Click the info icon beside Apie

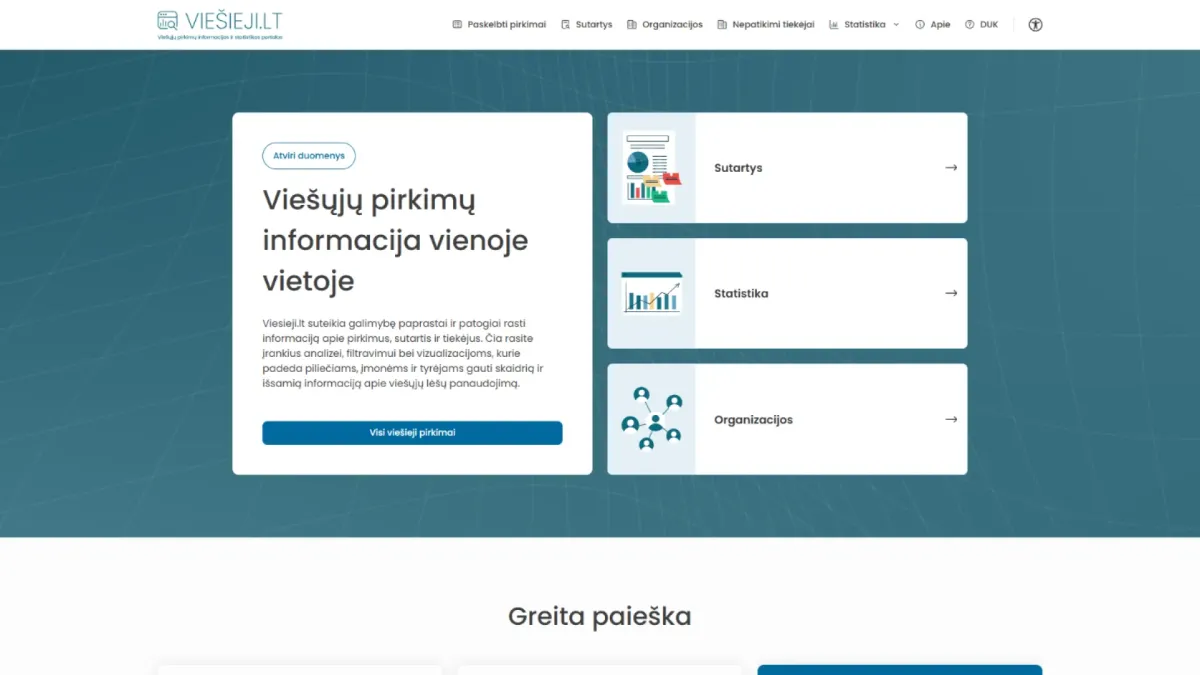(x=920, y=25)
